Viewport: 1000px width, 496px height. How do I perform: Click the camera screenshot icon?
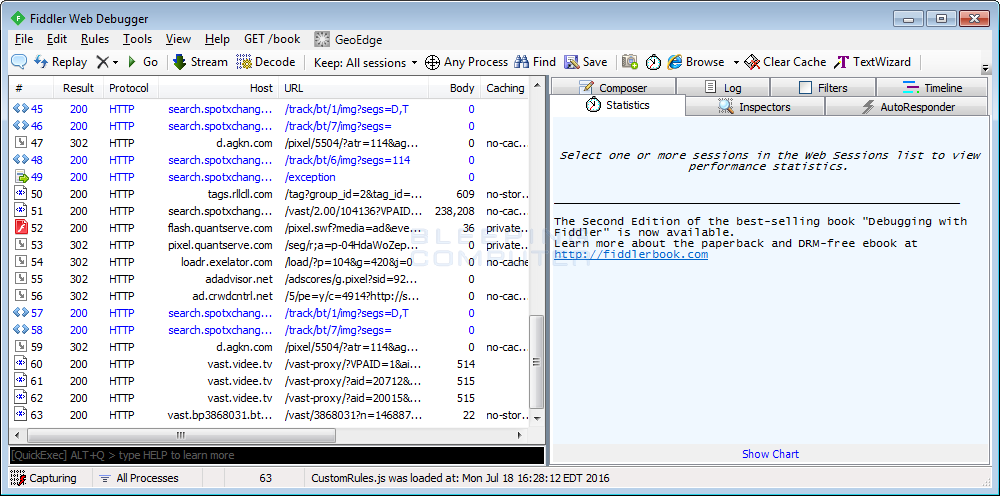630,62
